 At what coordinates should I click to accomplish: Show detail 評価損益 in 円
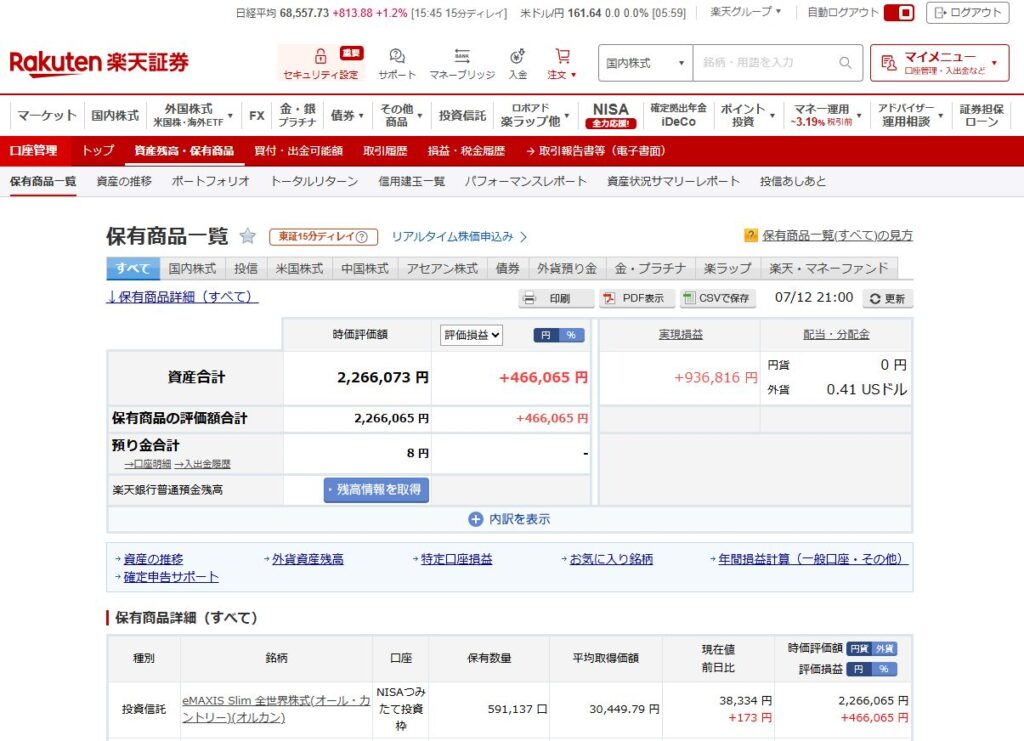[859, 669]
